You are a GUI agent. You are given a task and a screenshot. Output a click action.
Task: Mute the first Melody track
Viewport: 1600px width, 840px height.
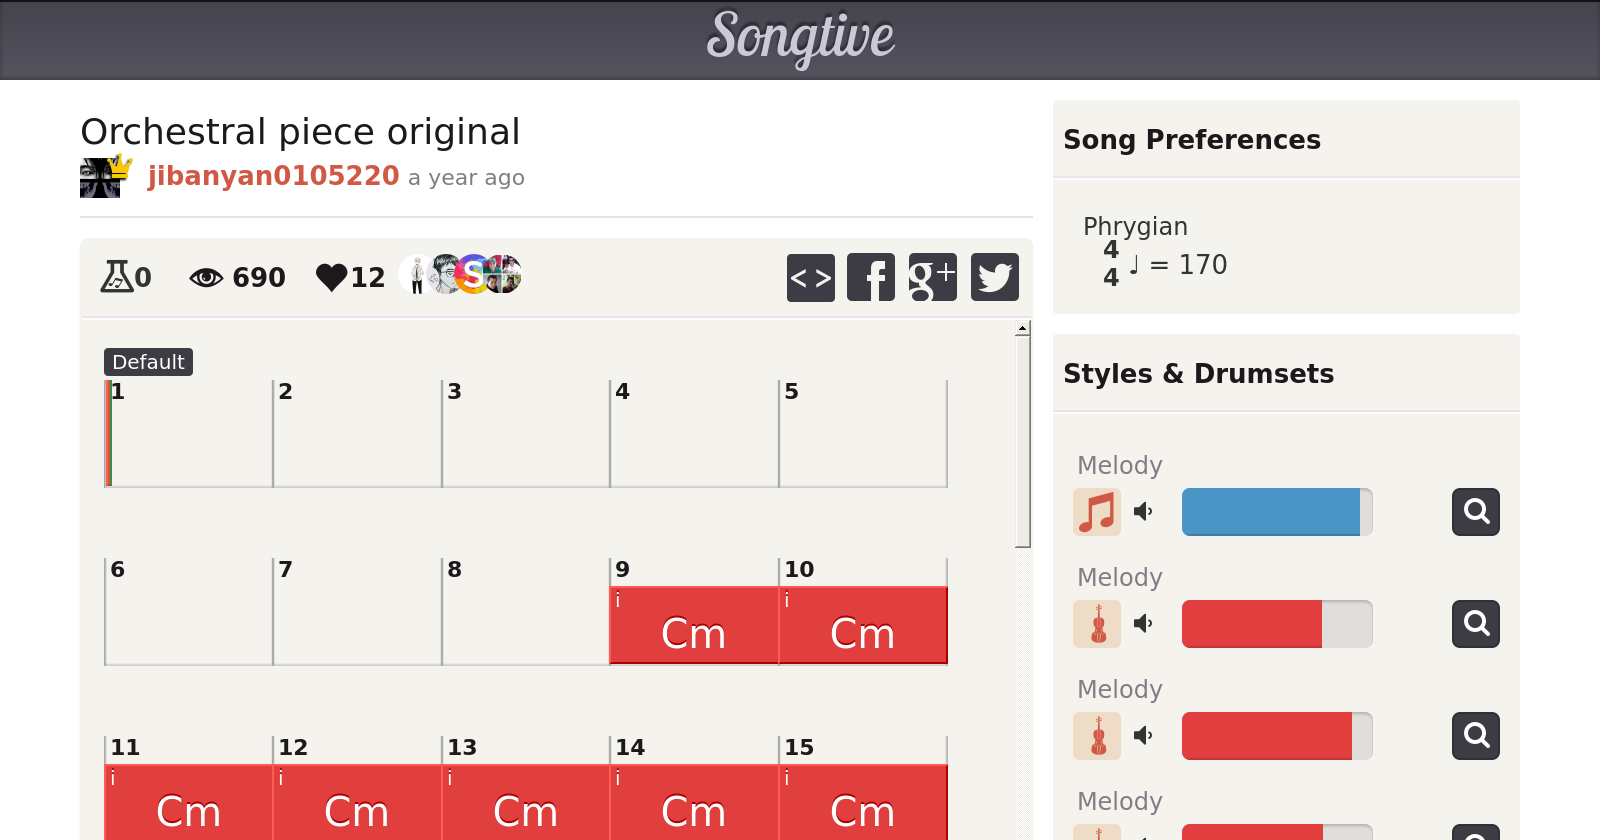coord(1143,512)
